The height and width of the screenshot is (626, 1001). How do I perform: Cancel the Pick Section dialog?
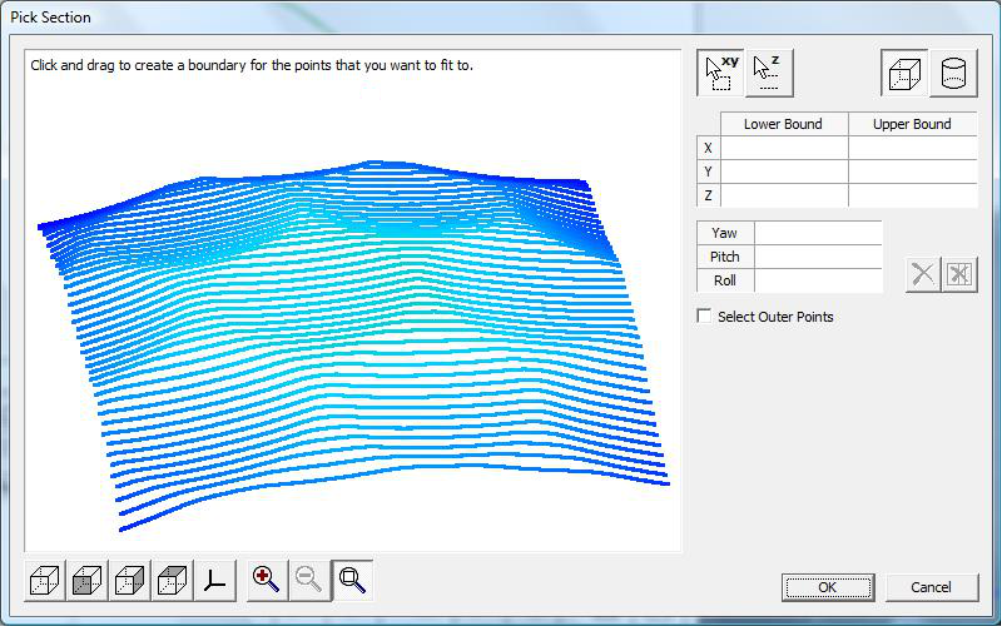click(x=931, y=587)
